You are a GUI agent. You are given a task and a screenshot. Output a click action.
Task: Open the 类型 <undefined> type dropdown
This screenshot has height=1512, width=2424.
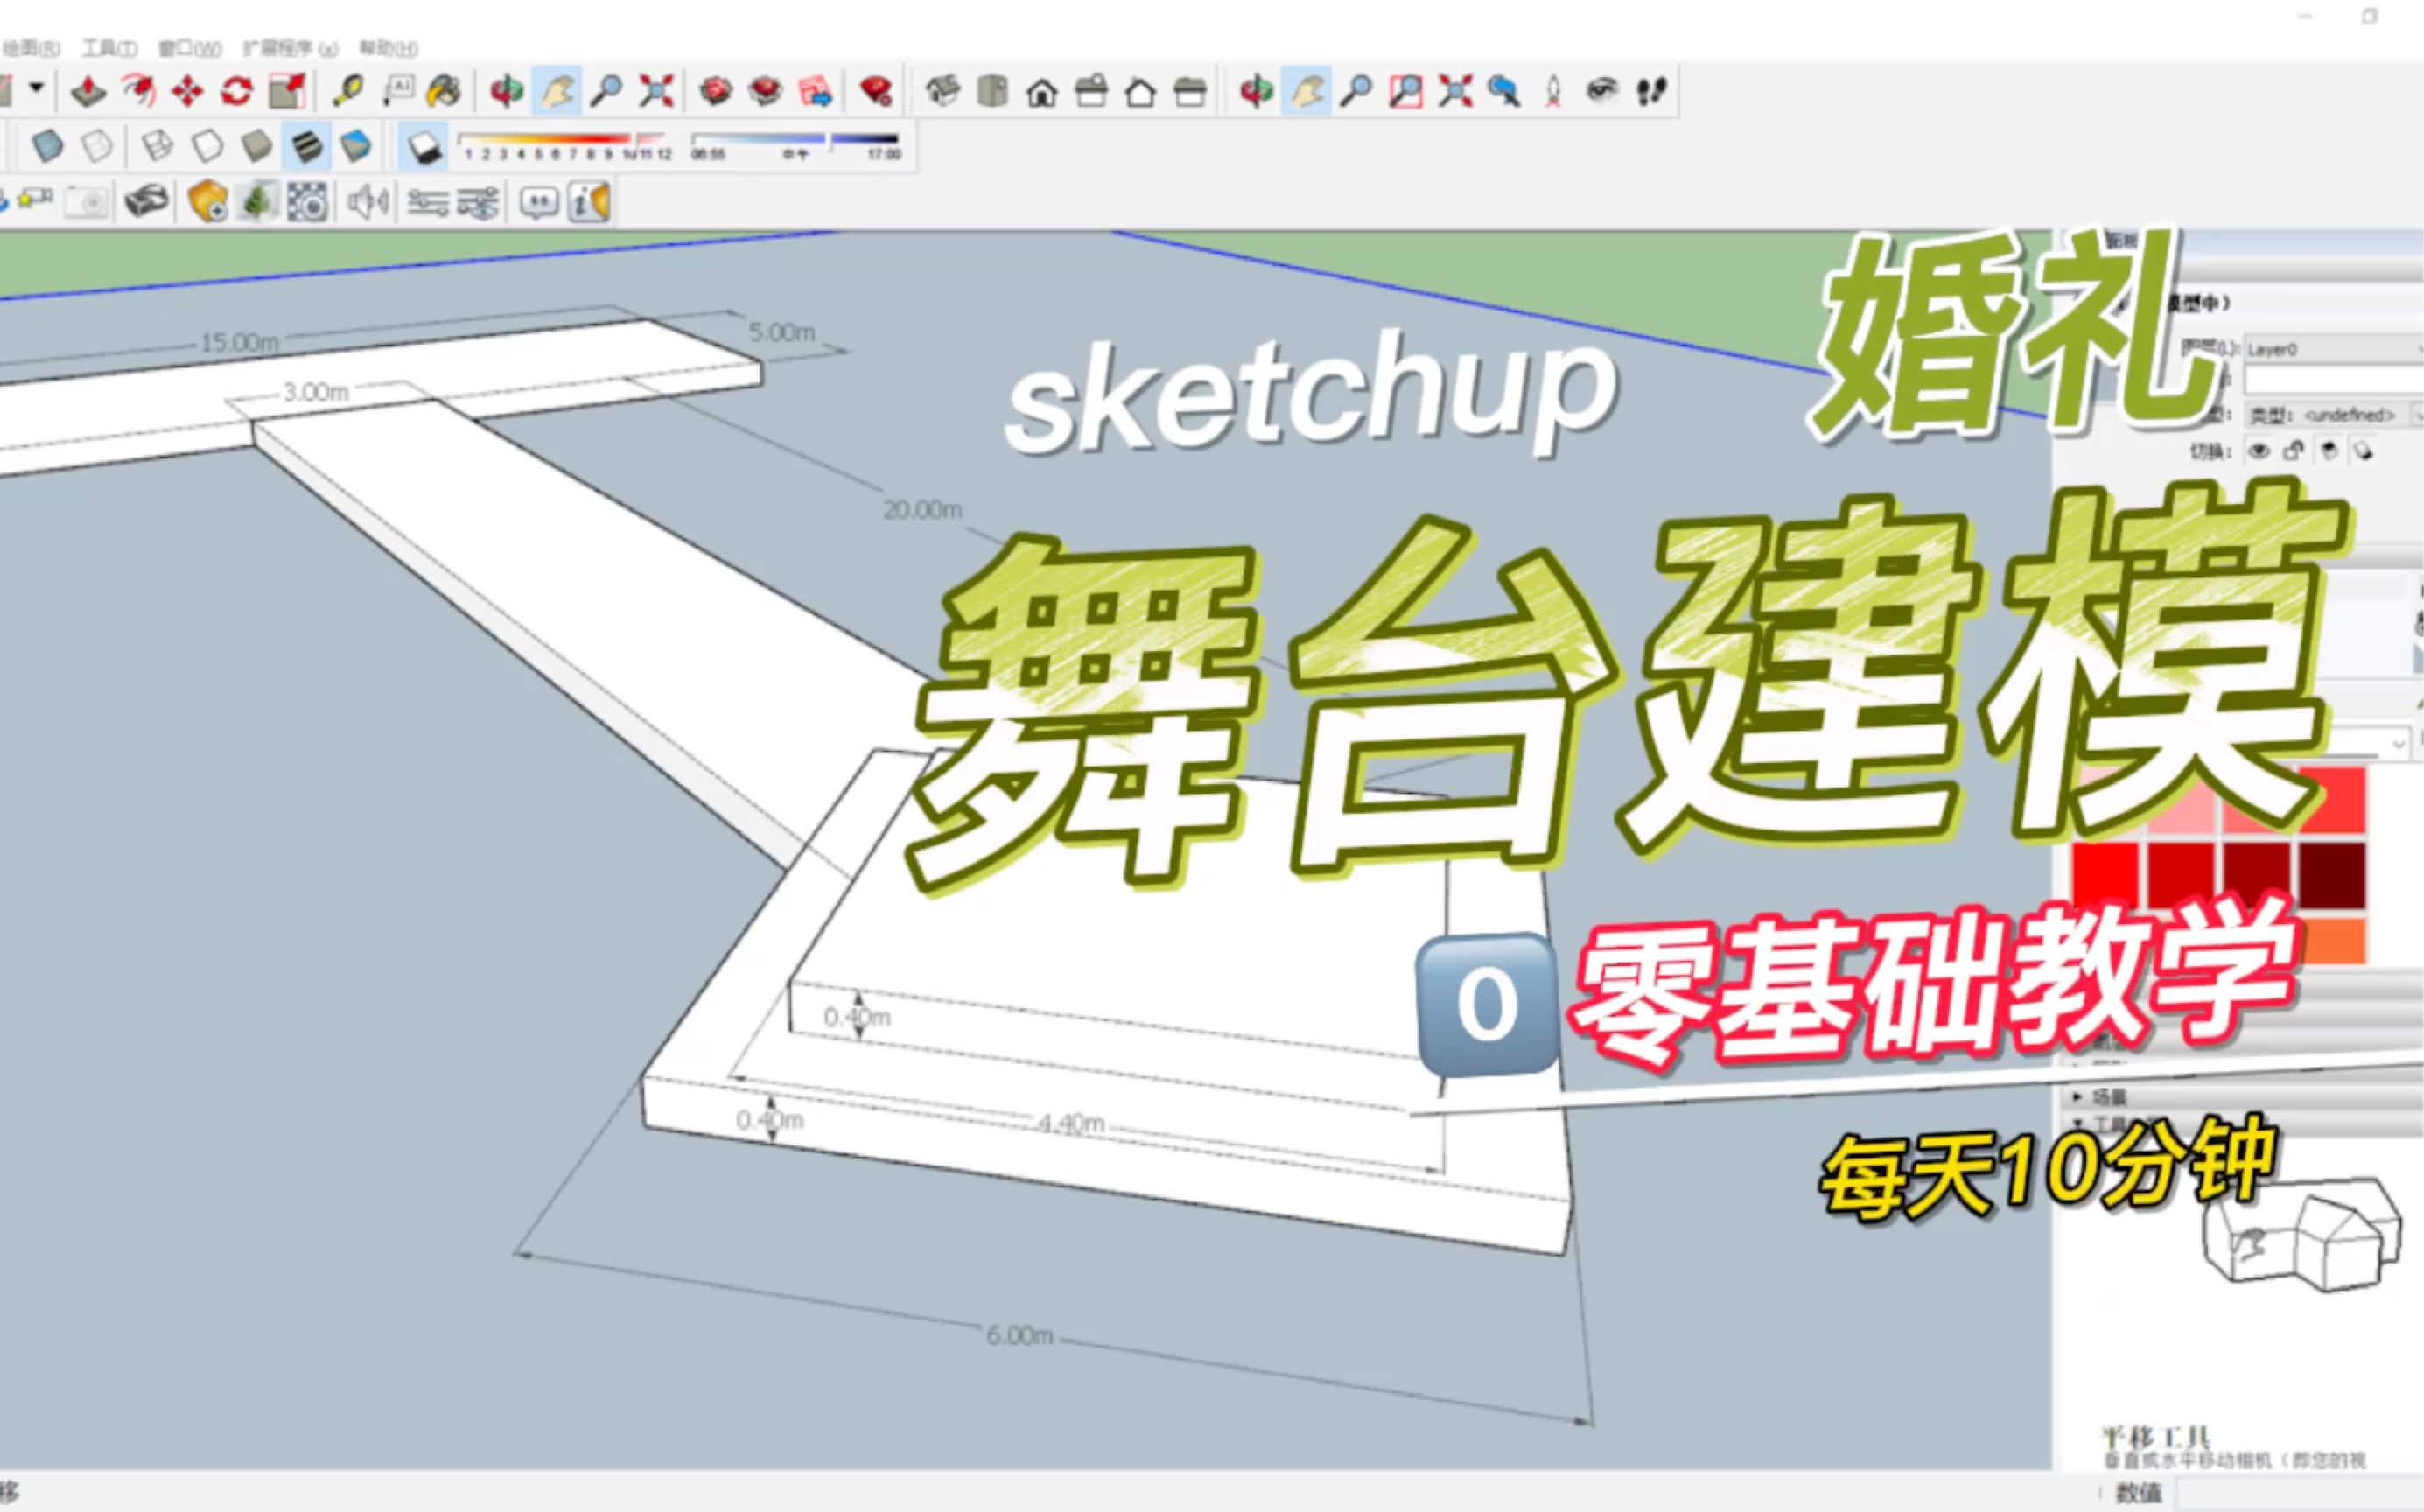(x=2334, y=414)
